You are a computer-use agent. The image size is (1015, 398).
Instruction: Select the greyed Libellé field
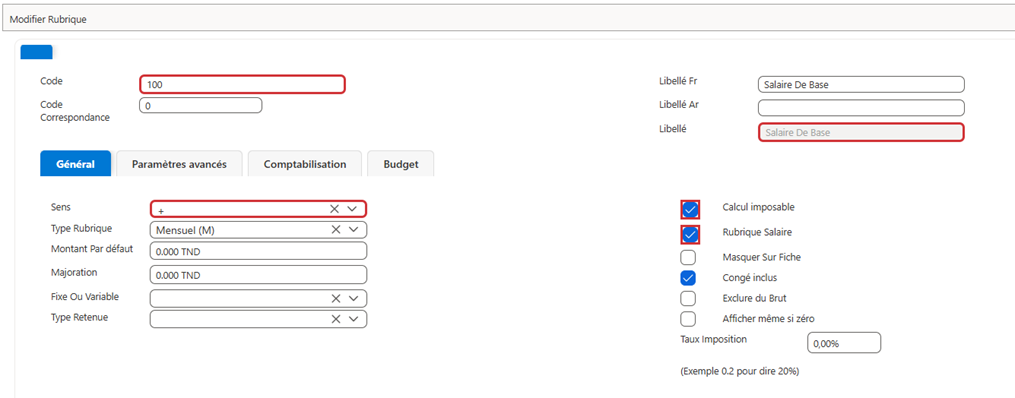[861, 132]
